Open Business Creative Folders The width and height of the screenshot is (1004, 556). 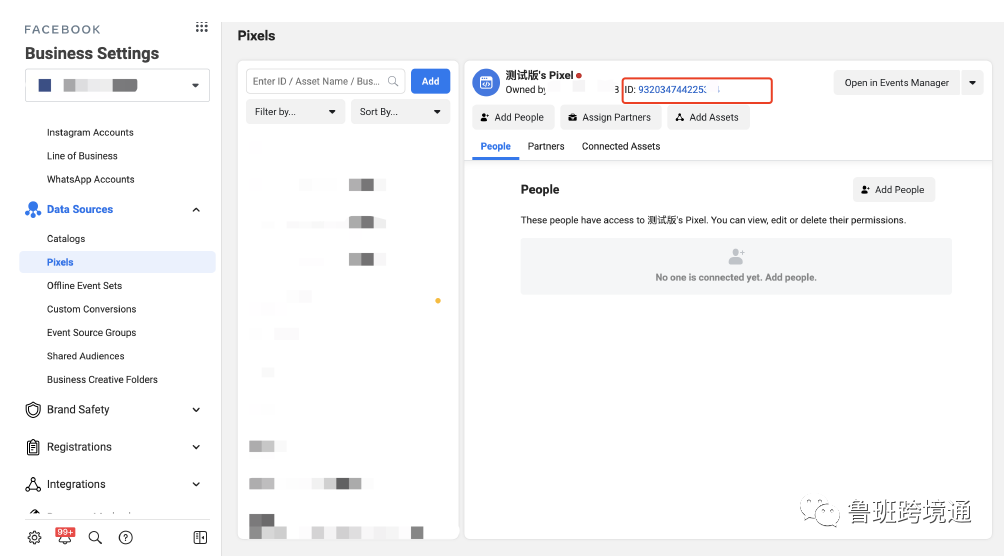click(x=102, y=379)
